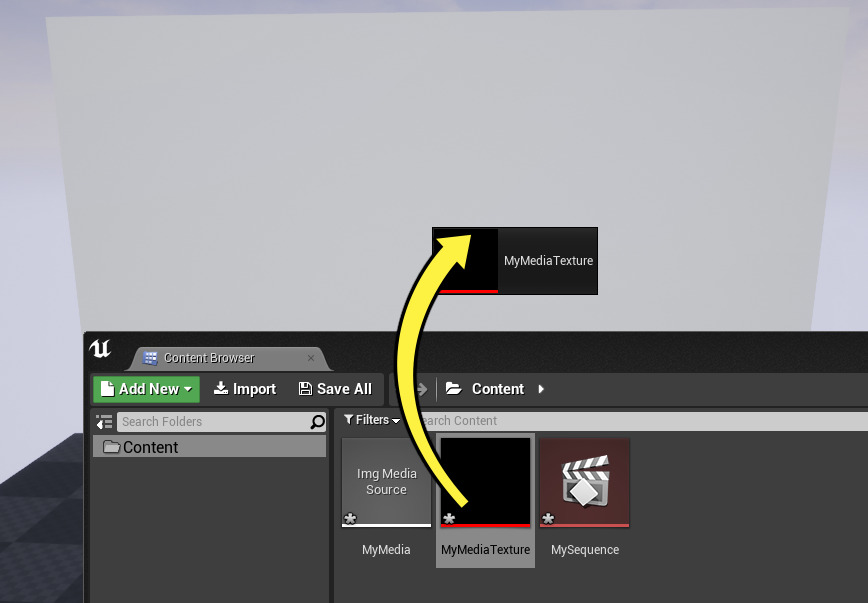Viewport: 868px width, 603px height.
Task: Click the Content breadcrumb label
Action: (498, 389)
